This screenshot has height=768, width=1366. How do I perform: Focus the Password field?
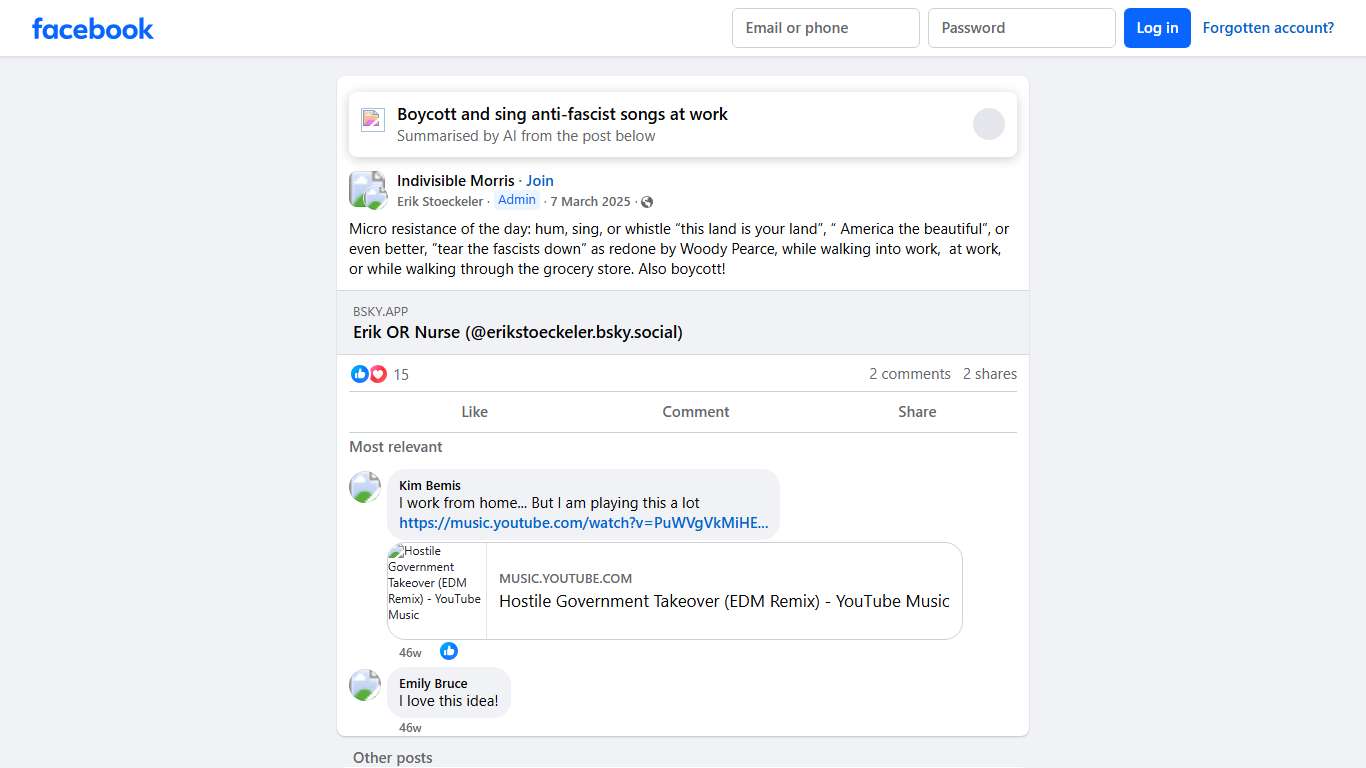pyautogui.click(x=1021, y=28)
